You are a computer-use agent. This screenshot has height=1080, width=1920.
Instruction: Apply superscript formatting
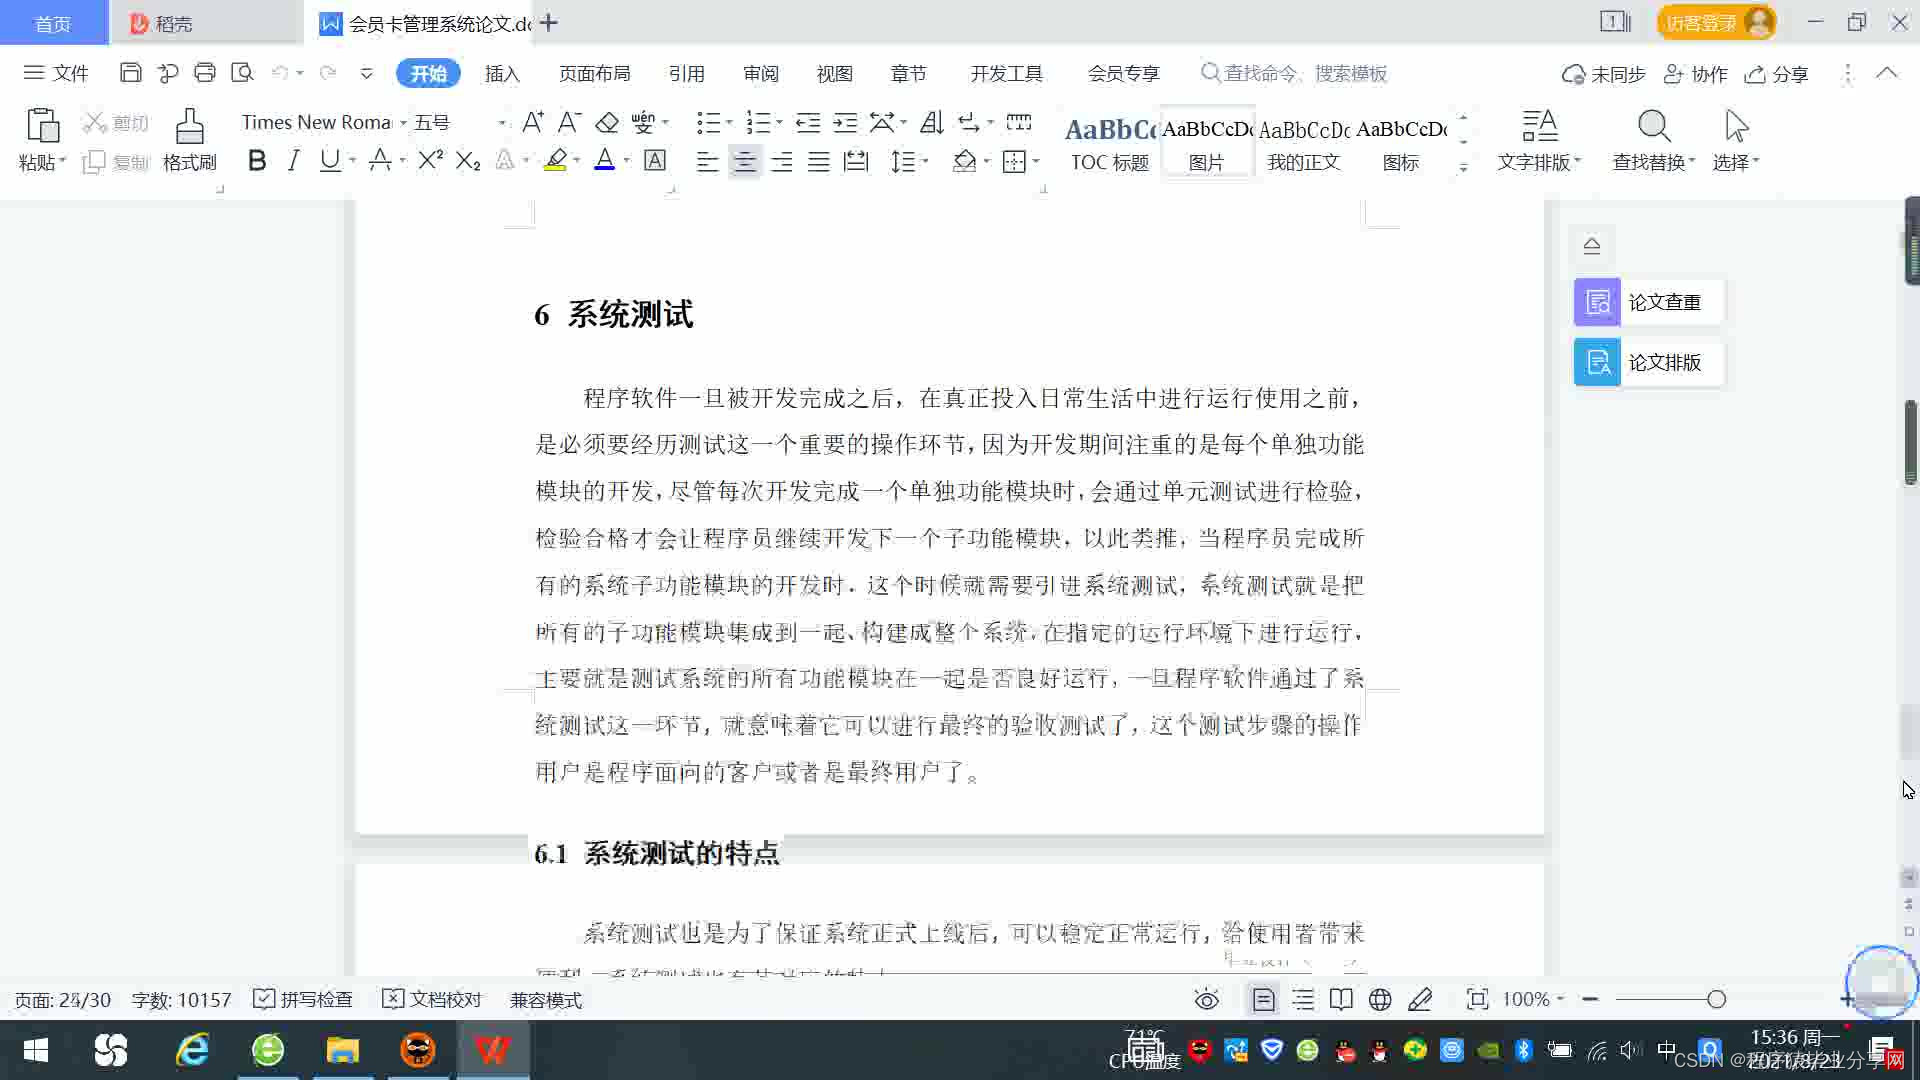tap(430, 161)
